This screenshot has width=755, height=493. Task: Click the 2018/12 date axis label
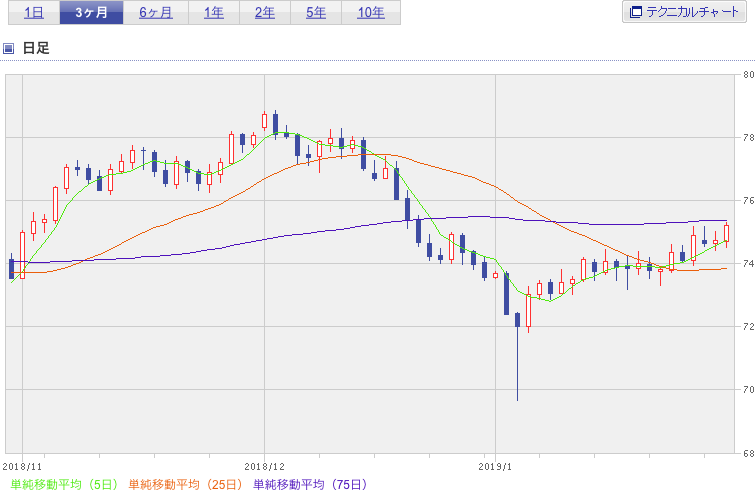264,467
